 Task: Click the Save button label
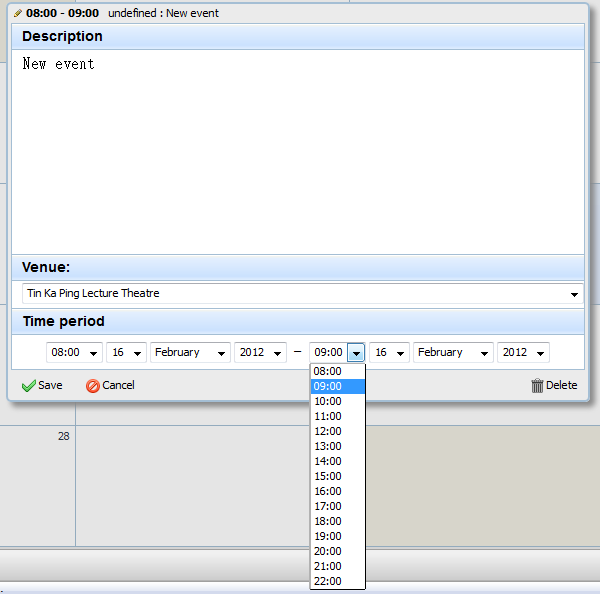(50, 385)
